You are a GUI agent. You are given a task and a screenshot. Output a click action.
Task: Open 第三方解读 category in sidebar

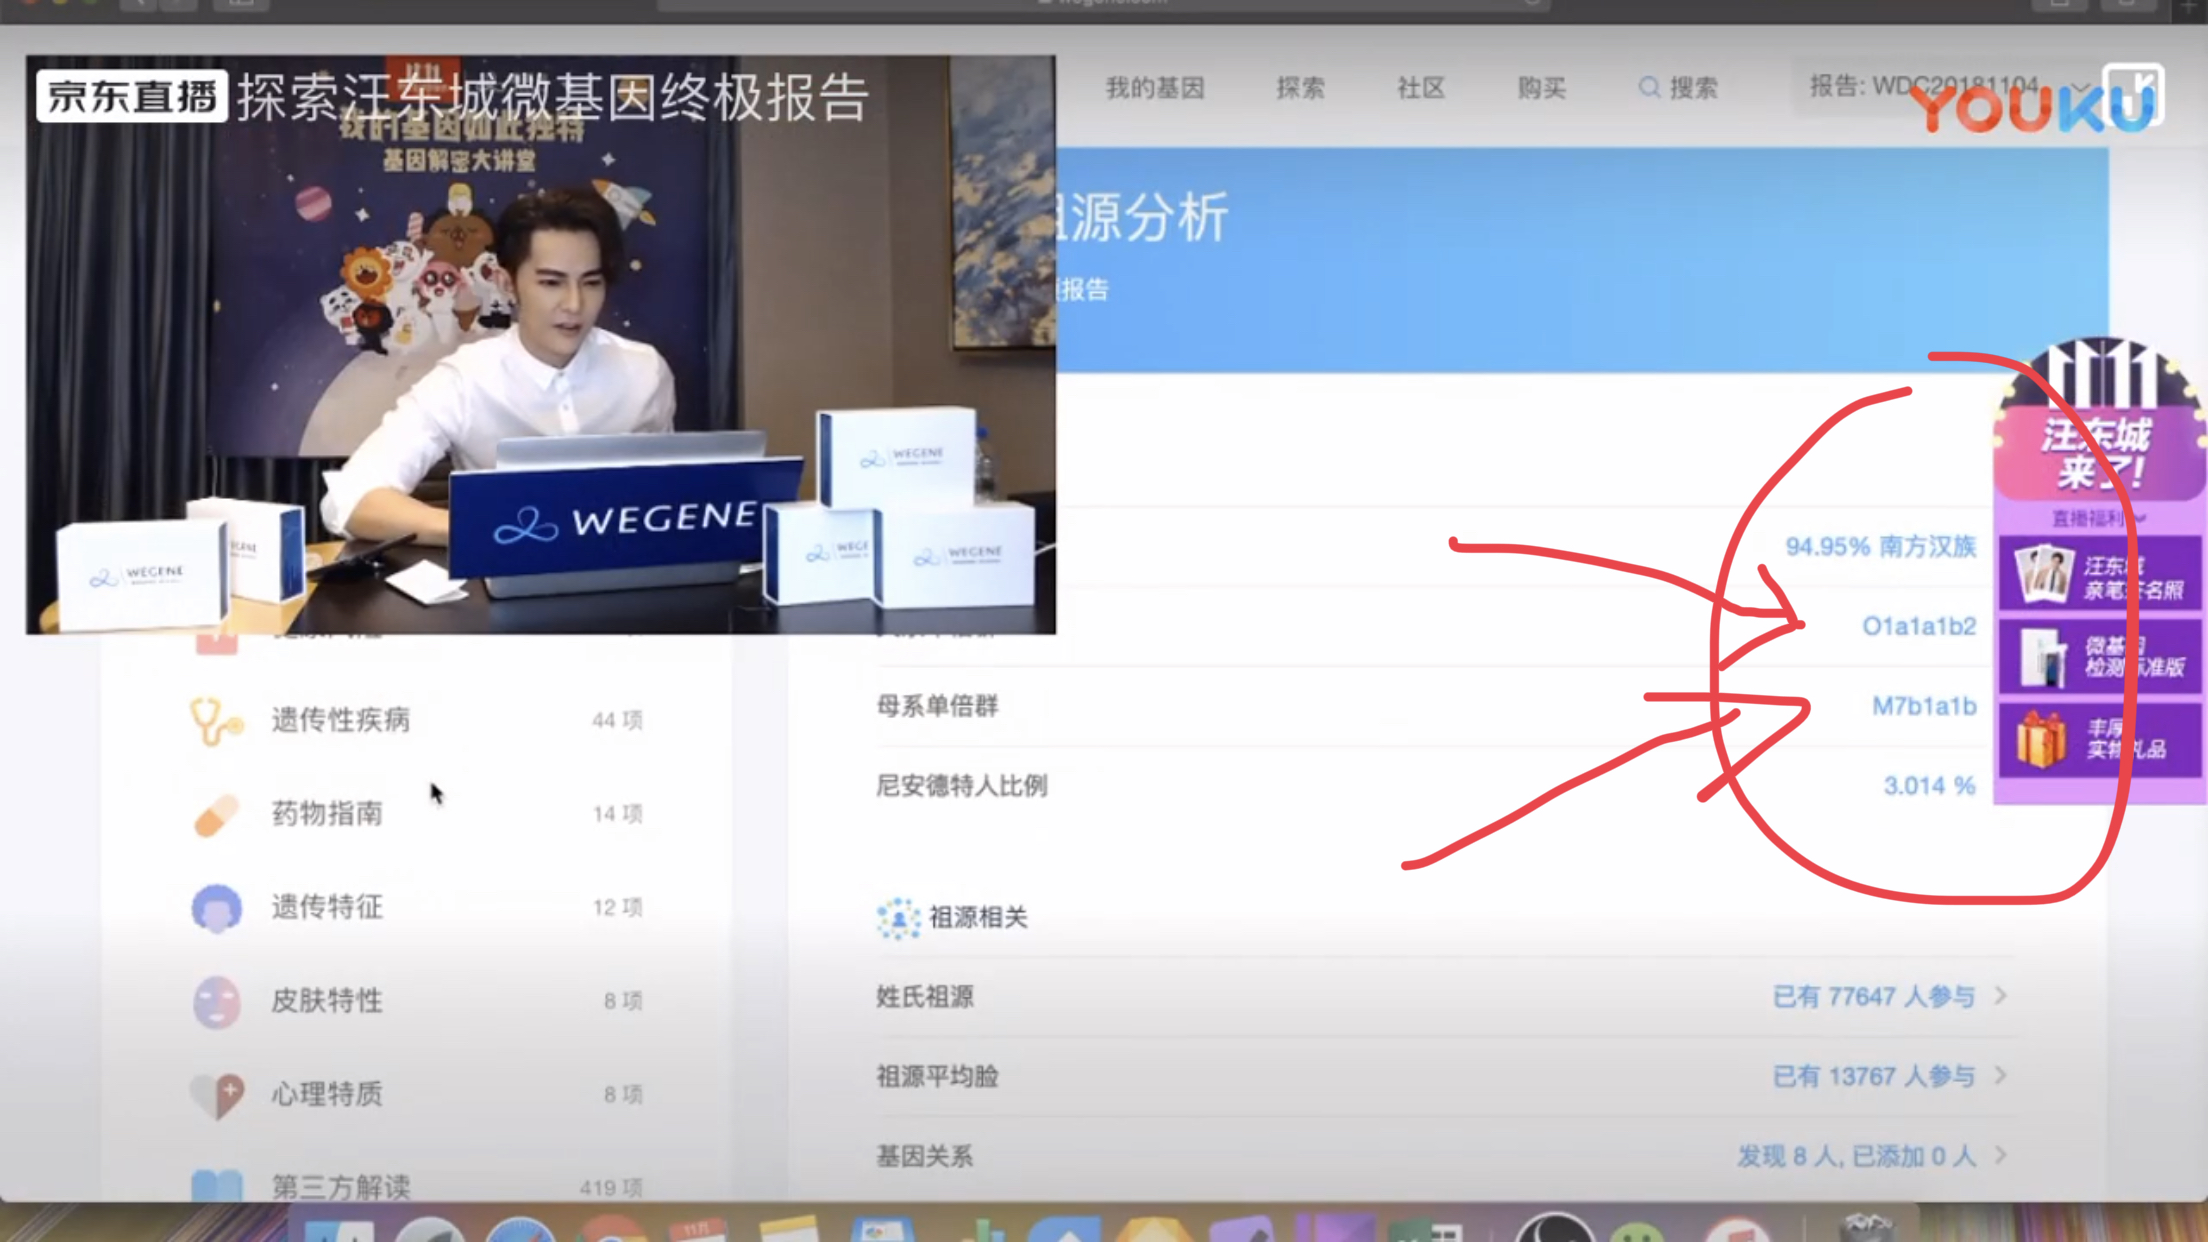point(416,1187)
